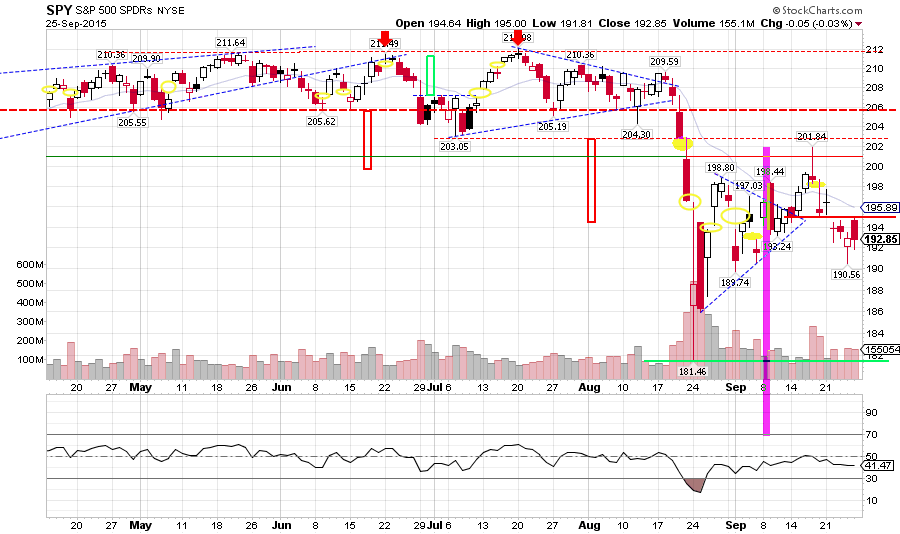Click the 10 RSI axis label

[x=871, y=501]
